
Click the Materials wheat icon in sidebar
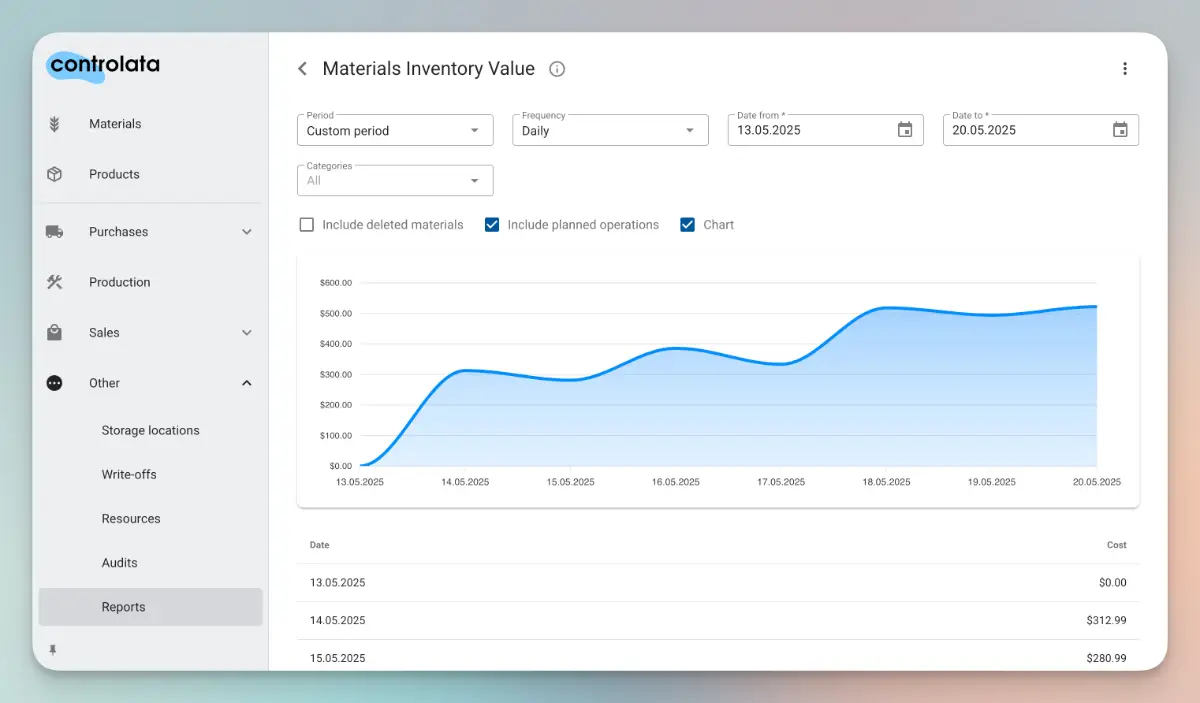[55, 124]
